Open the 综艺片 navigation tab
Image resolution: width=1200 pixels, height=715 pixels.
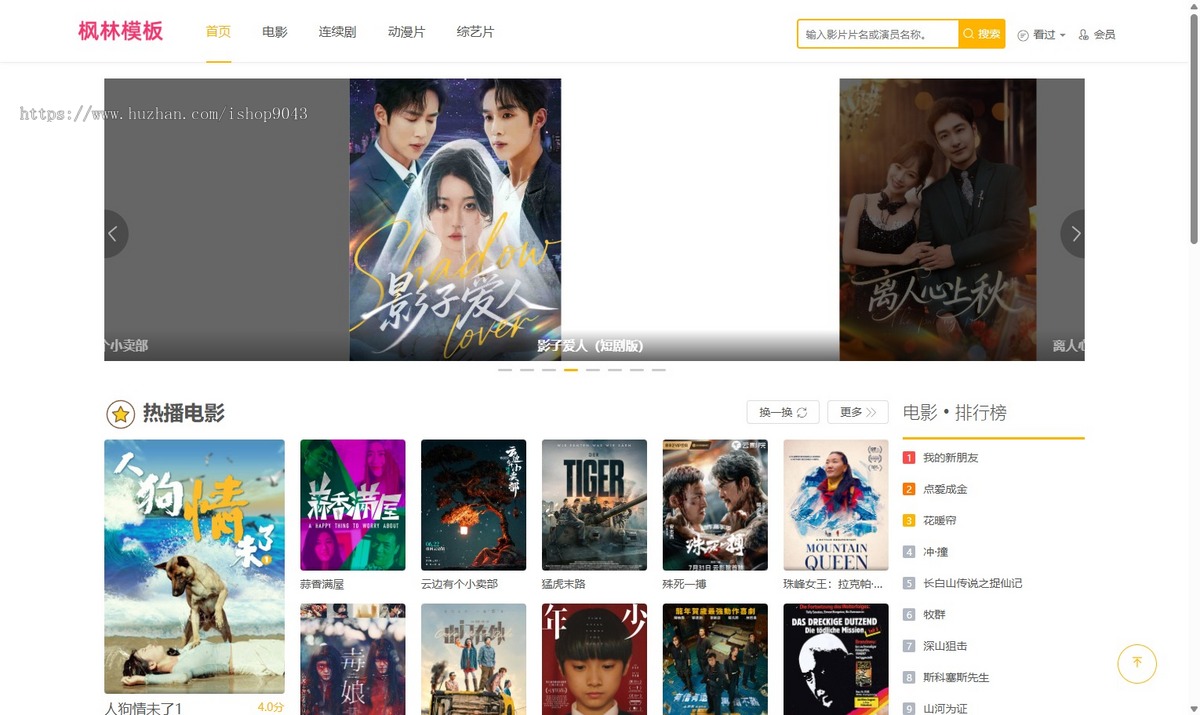point(475,32)
